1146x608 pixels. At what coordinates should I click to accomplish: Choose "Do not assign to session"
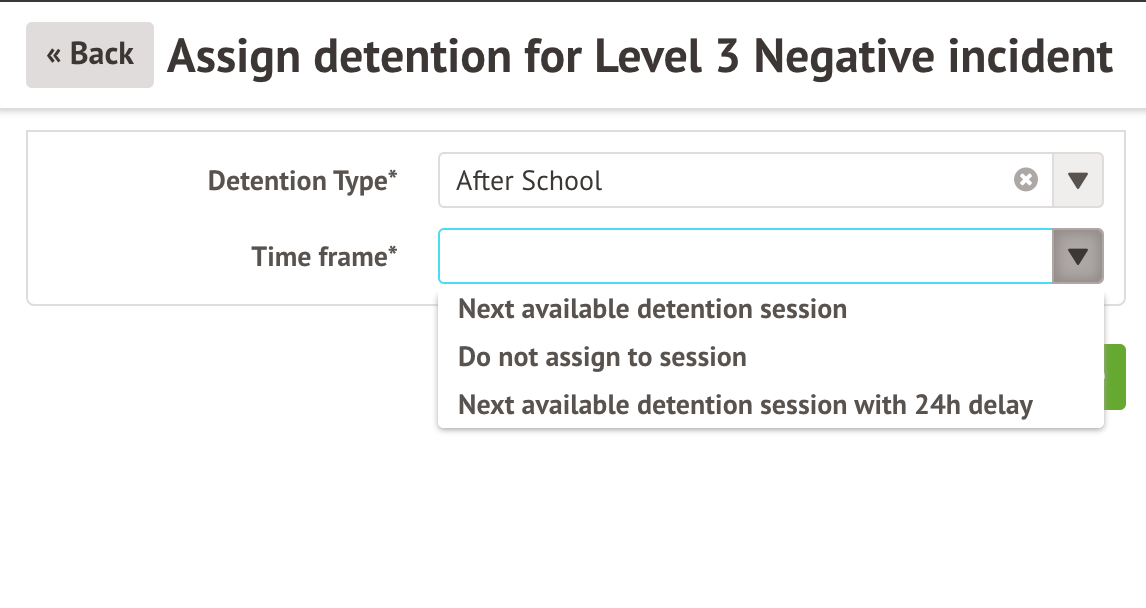(x=602, y=357)
